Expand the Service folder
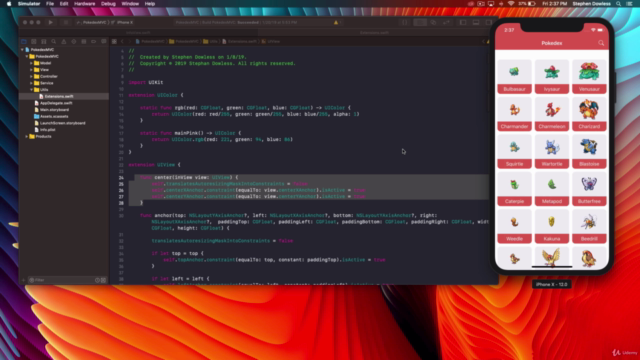Image resolution: width=640 pixels, height=360 pixels. pos(31,83)
